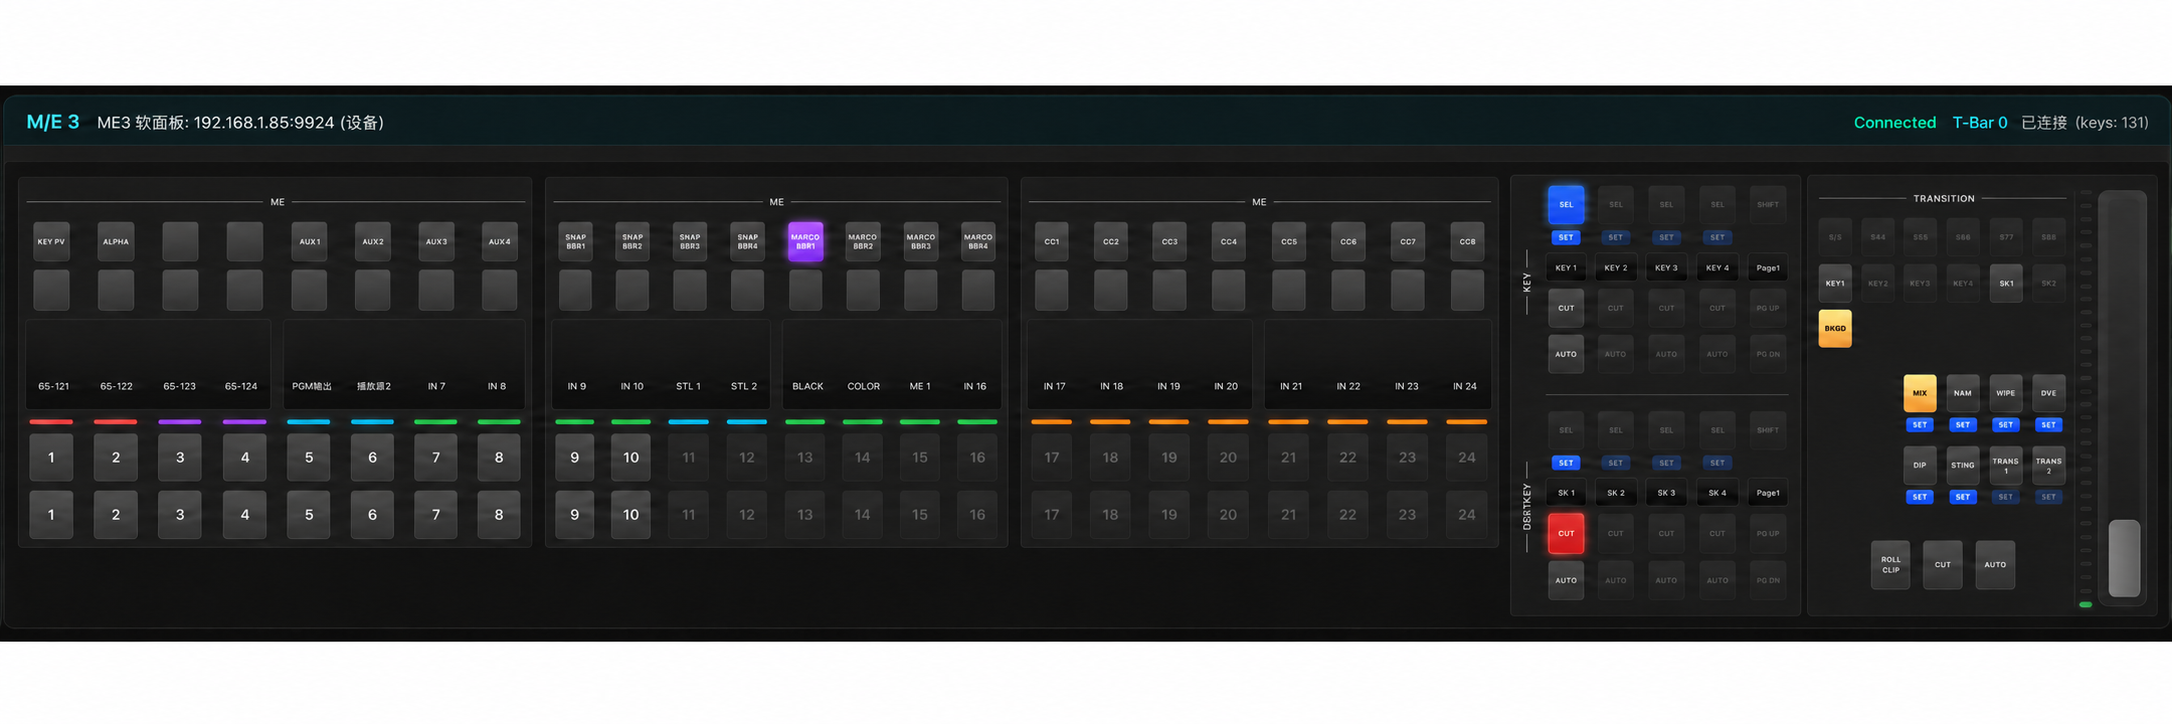2172x724 pixels.
Task: Select the CC2 button
Action: 1111,242
